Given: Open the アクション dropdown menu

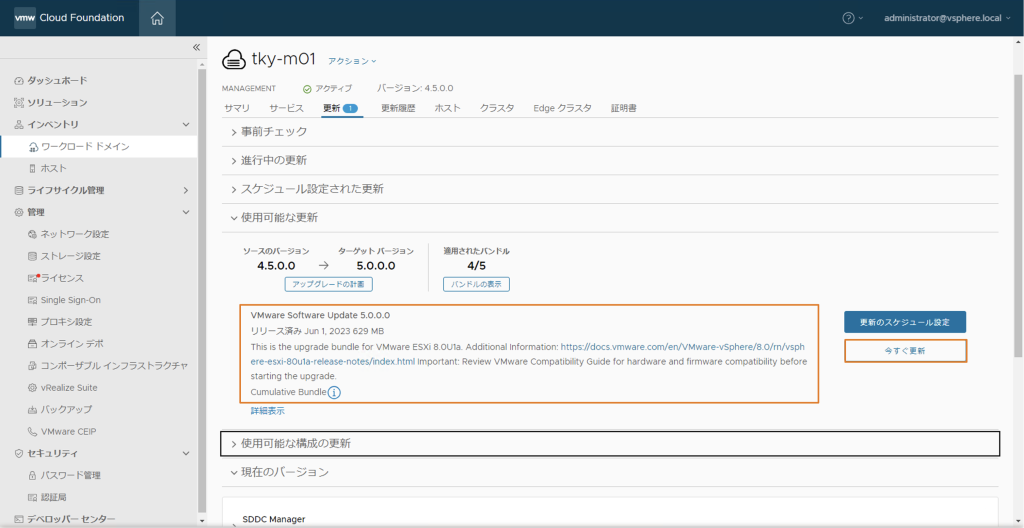Looking at the screenshot, I should click(x=352, y=61).
